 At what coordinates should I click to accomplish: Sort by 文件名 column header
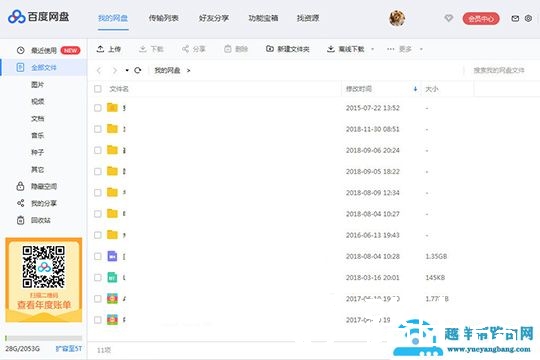[x=119, y=89]
